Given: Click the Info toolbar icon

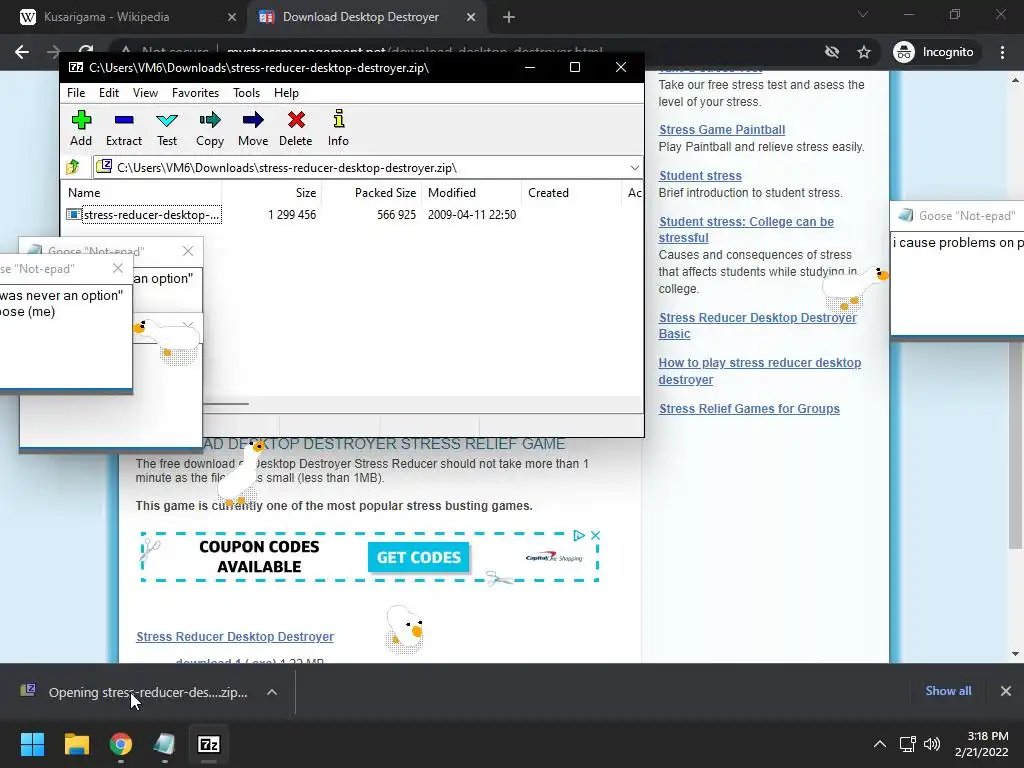Looking at the screenshot, I should point(338,128).
